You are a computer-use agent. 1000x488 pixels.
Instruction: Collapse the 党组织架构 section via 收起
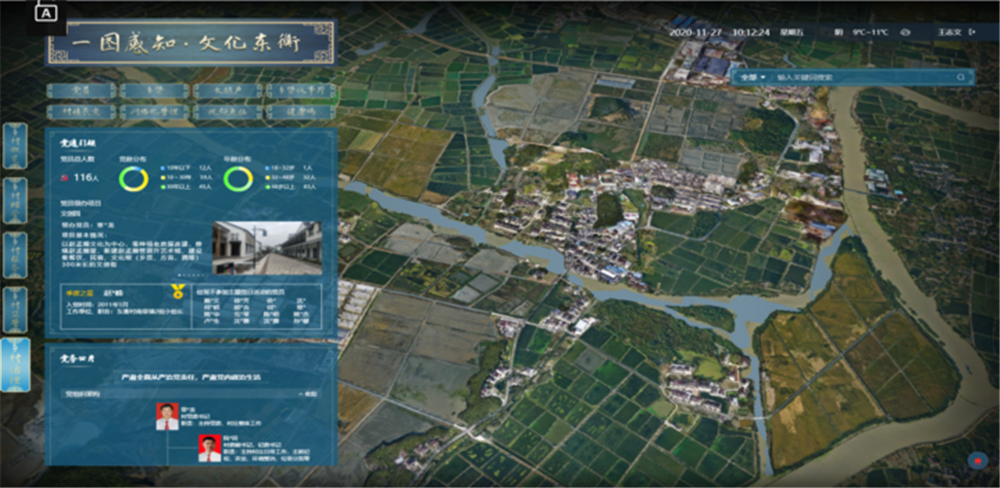tap(309, 394)
